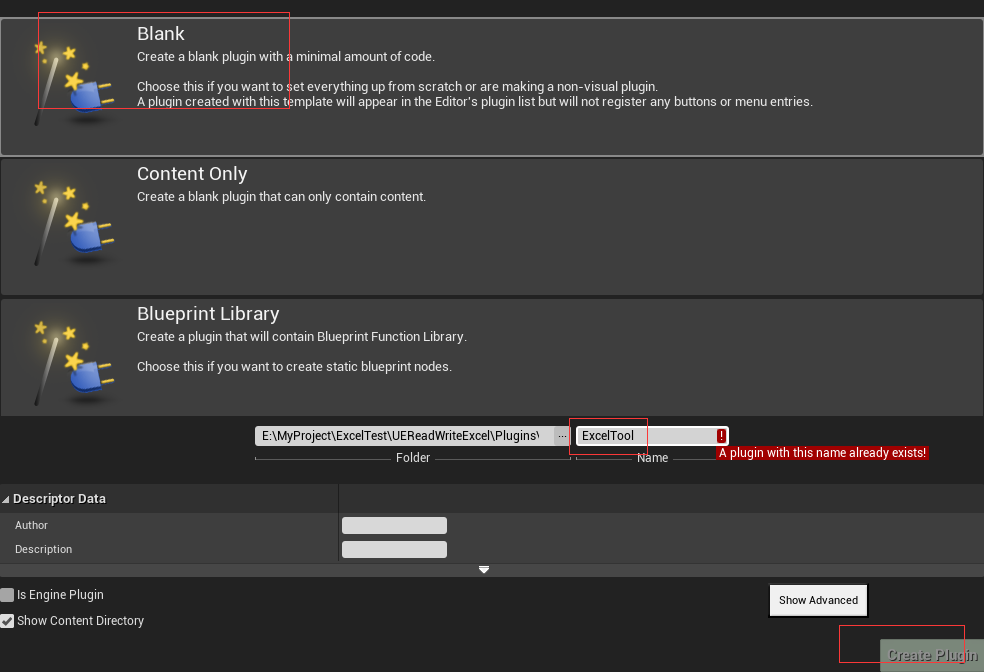This screenshot has height=672, width=984.
Task: Open the folder browser with the '...' icon
Action: (x=561, y=435)
